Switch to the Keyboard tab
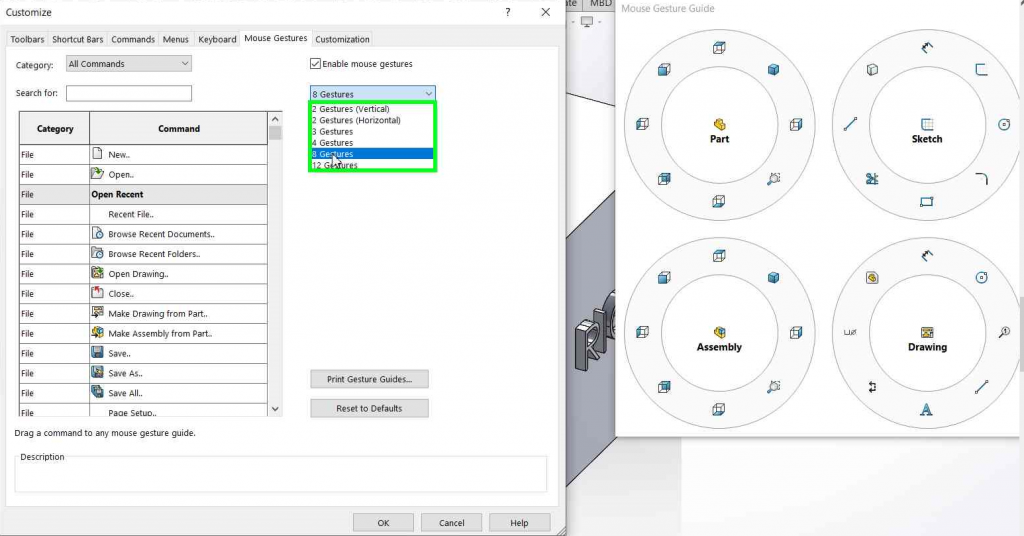The image size is (1024, 536). (217, 39)
